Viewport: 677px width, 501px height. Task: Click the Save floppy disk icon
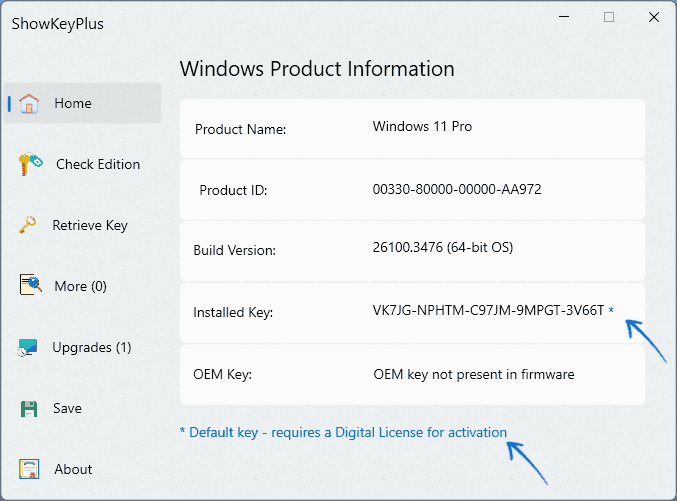[29, 408]
